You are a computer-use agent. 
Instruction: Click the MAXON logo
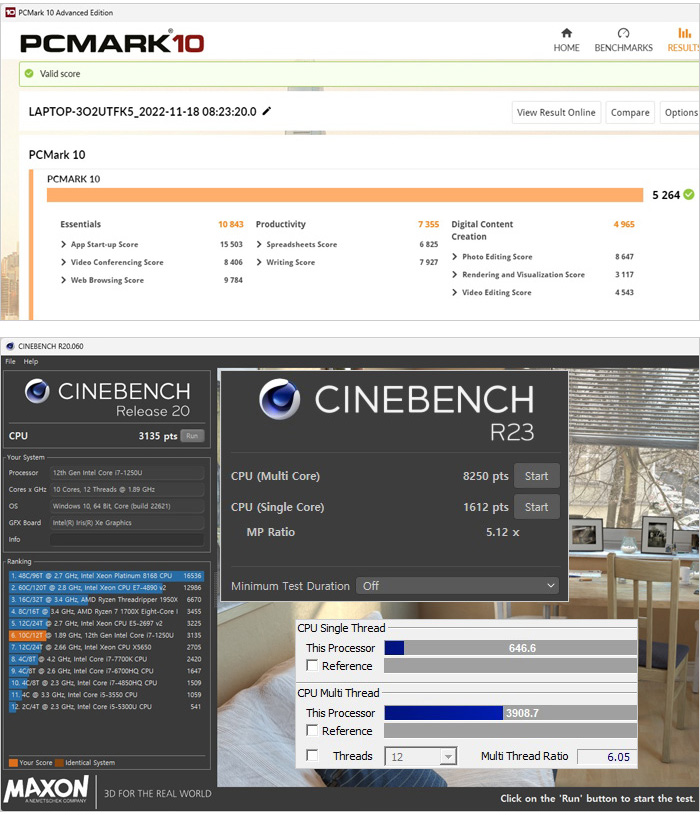click(x=46, y=791)
